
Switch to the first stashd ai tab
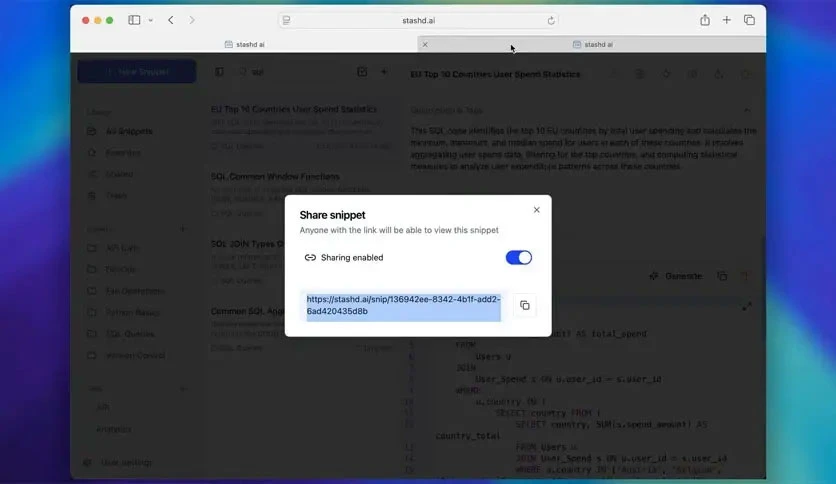pos(244,44)
